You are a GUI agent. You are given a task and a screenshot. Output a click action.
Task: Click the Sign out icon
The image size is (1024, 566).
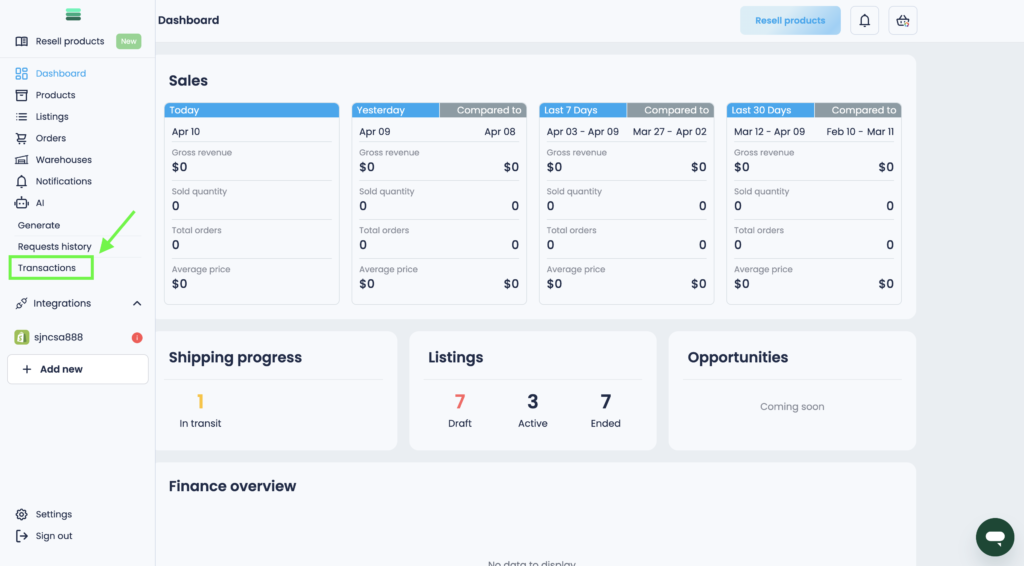click(22, 536)
